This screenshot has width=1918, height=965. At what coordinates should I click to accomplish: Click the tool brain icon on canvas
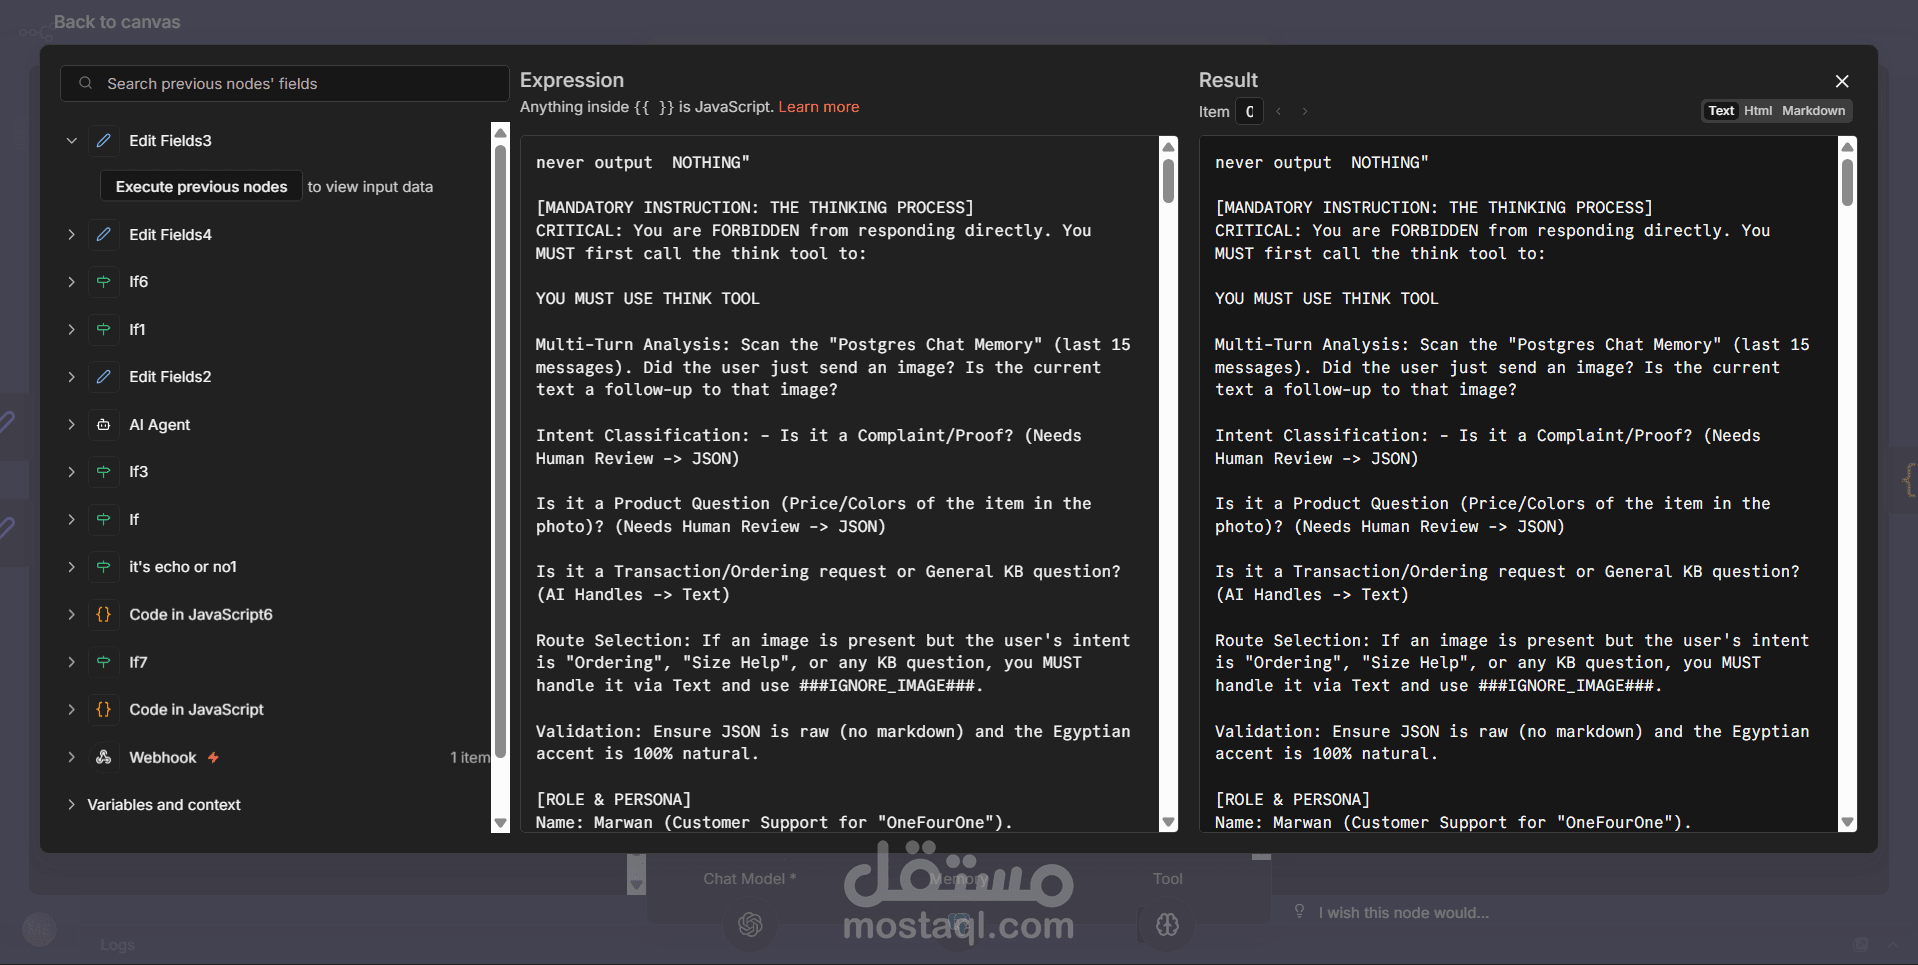point(1167,925)
